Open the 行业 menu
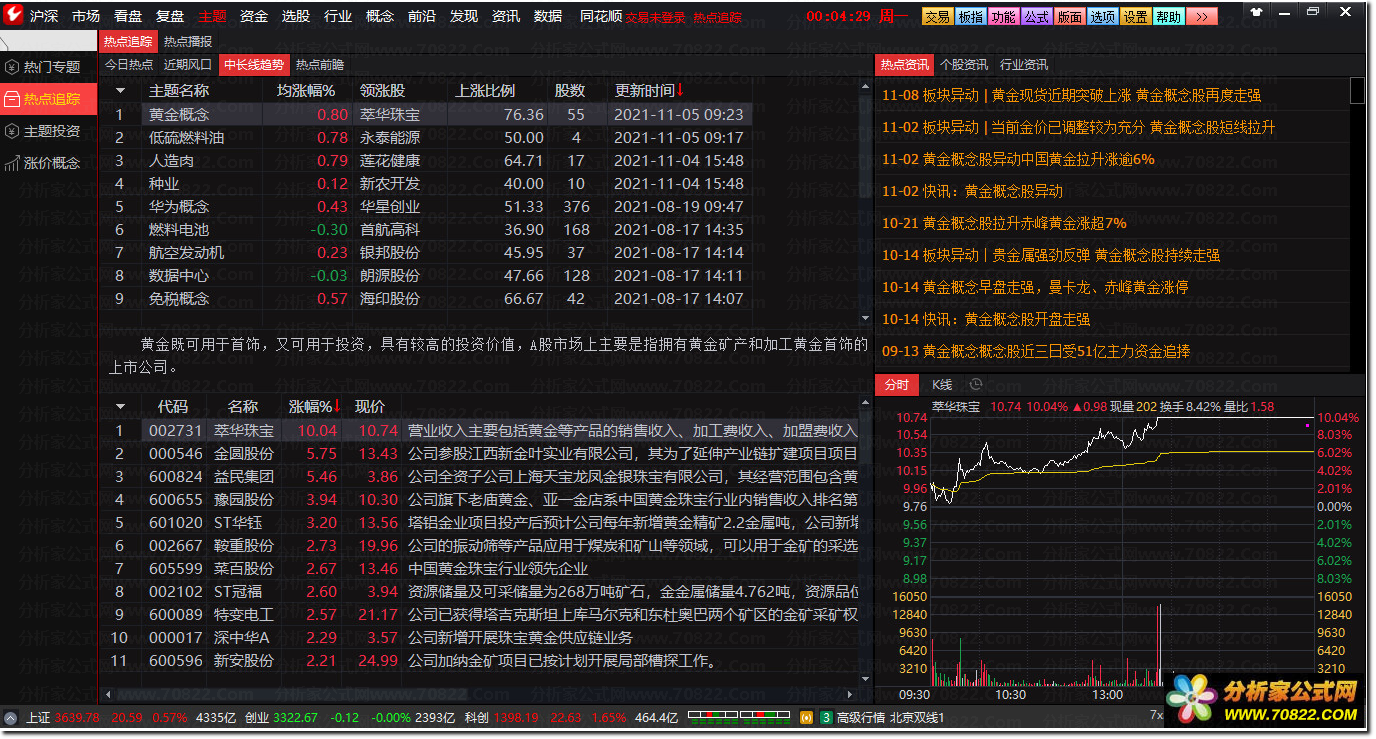The image size is (1376, 739). pos(337,16)
